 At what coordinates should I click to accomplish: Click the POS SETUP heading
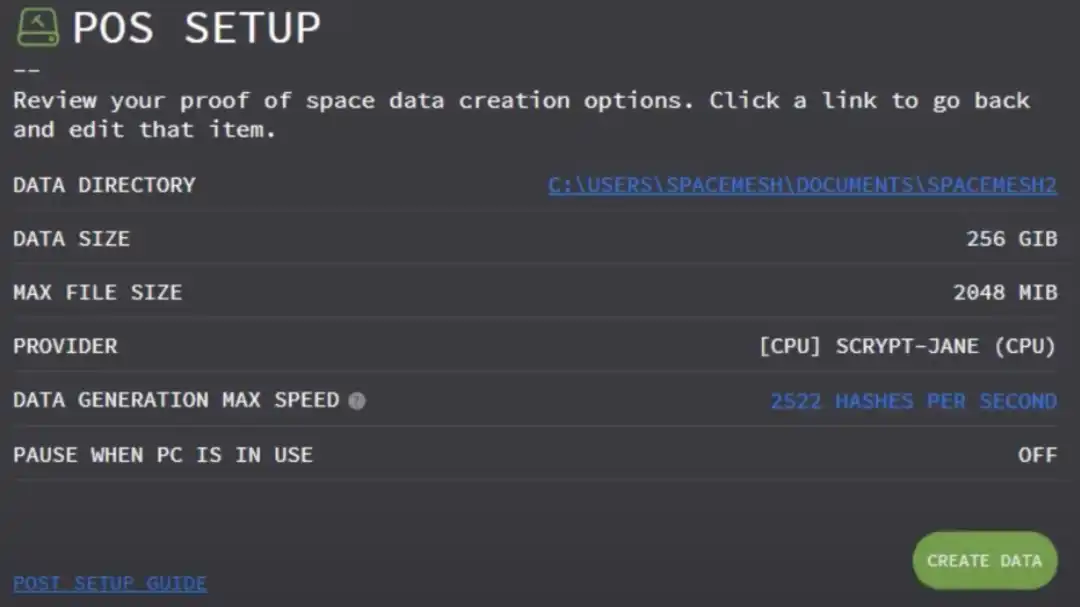click(x=196, y=28)
